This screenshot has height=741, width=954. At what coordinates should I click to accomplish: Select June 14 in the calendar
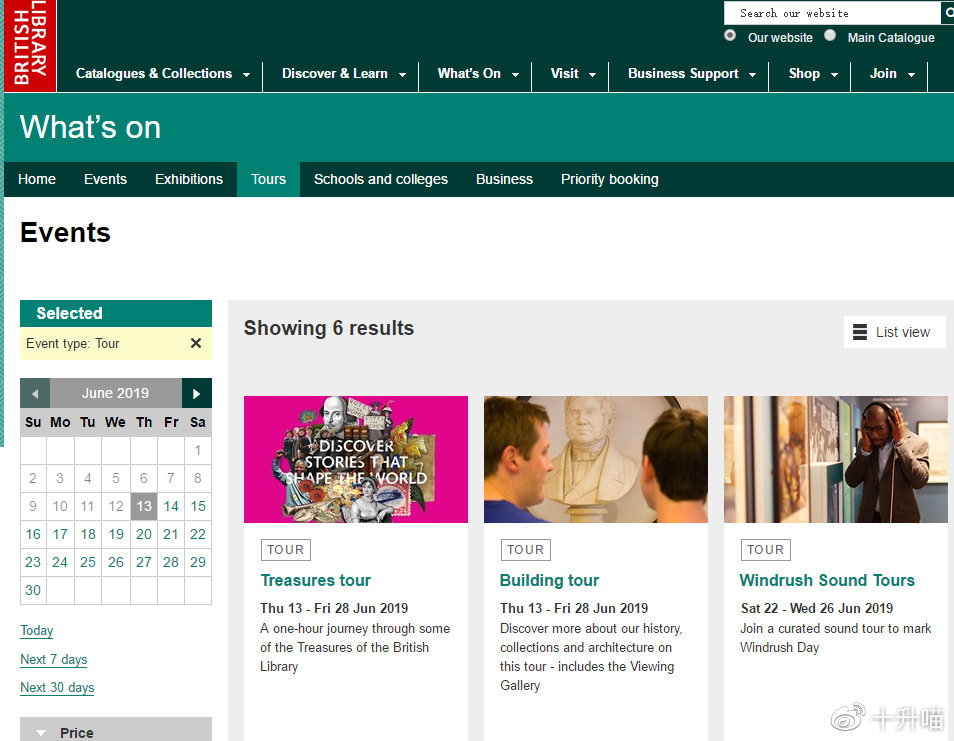pyautogui.click(x=171, y=506)
